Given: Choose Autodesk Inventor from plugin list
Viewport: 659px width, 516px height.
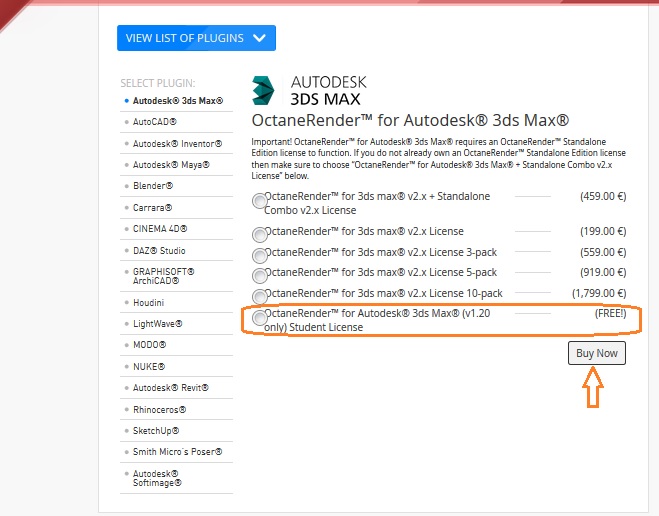Looking at the screenshot, I should (x=177, y=144).
